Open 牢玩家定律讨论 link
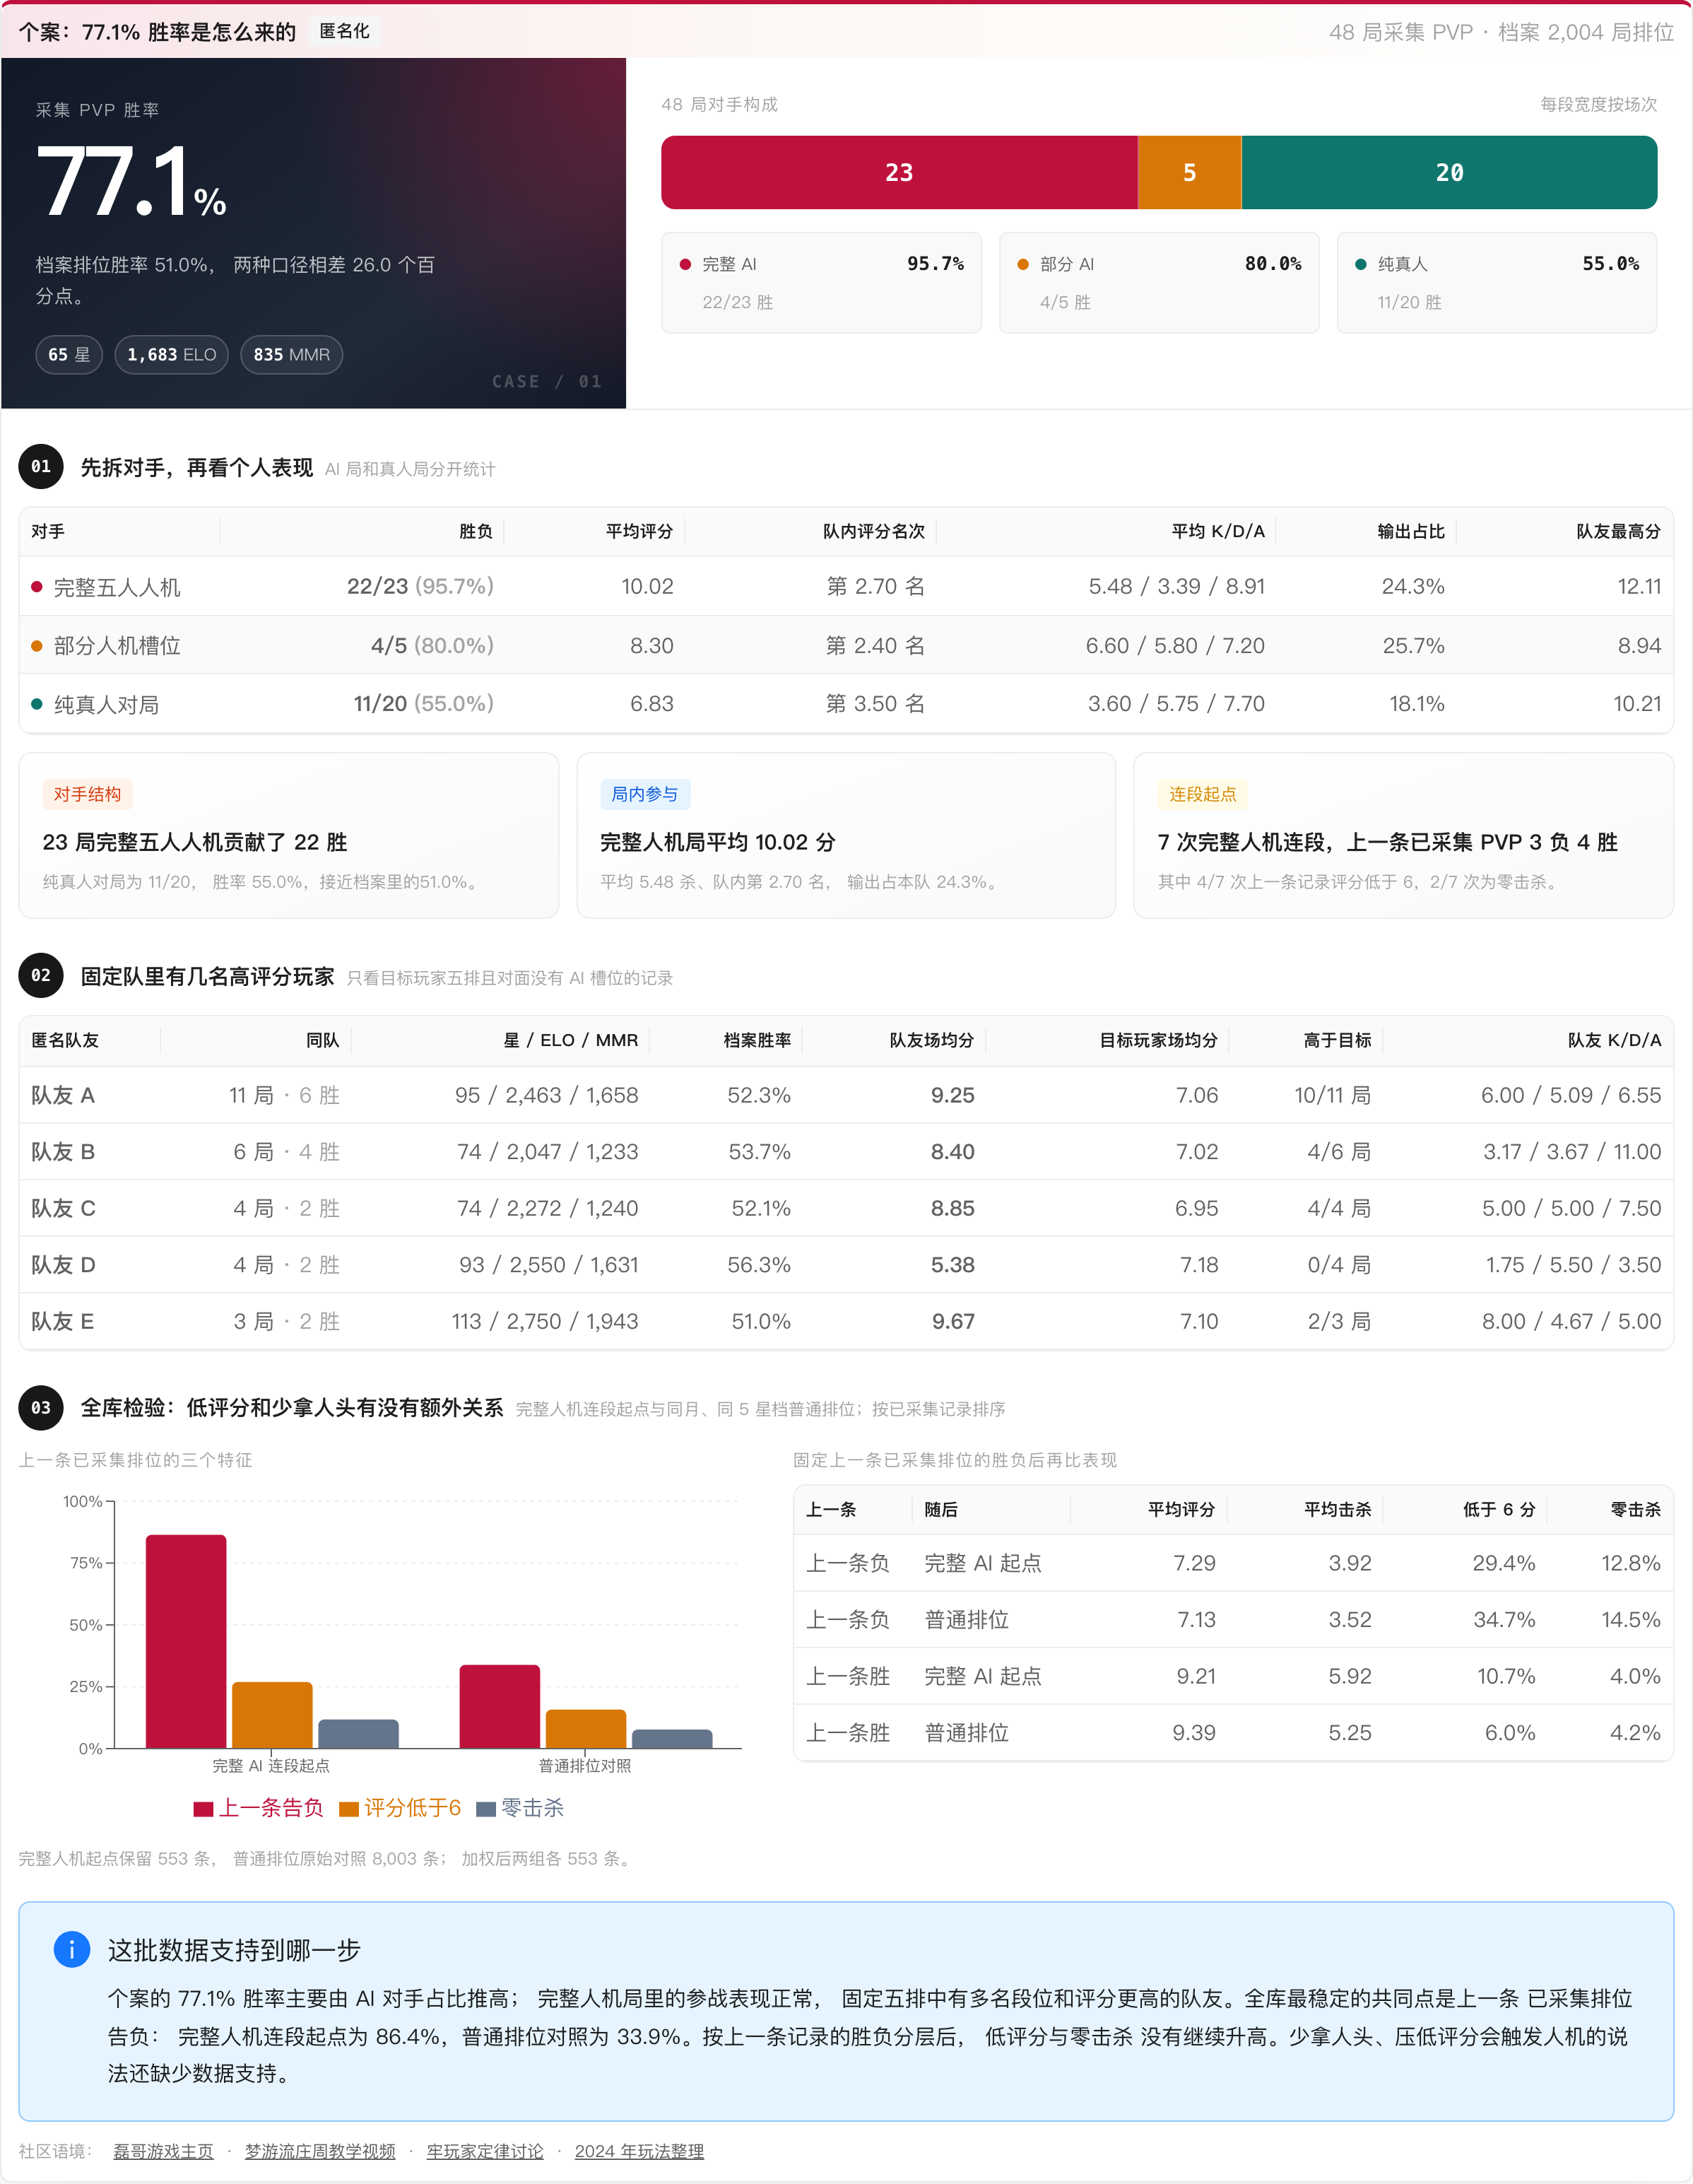The image size is (1693, 2184). pyautogui.click(x=485, y=2151)
